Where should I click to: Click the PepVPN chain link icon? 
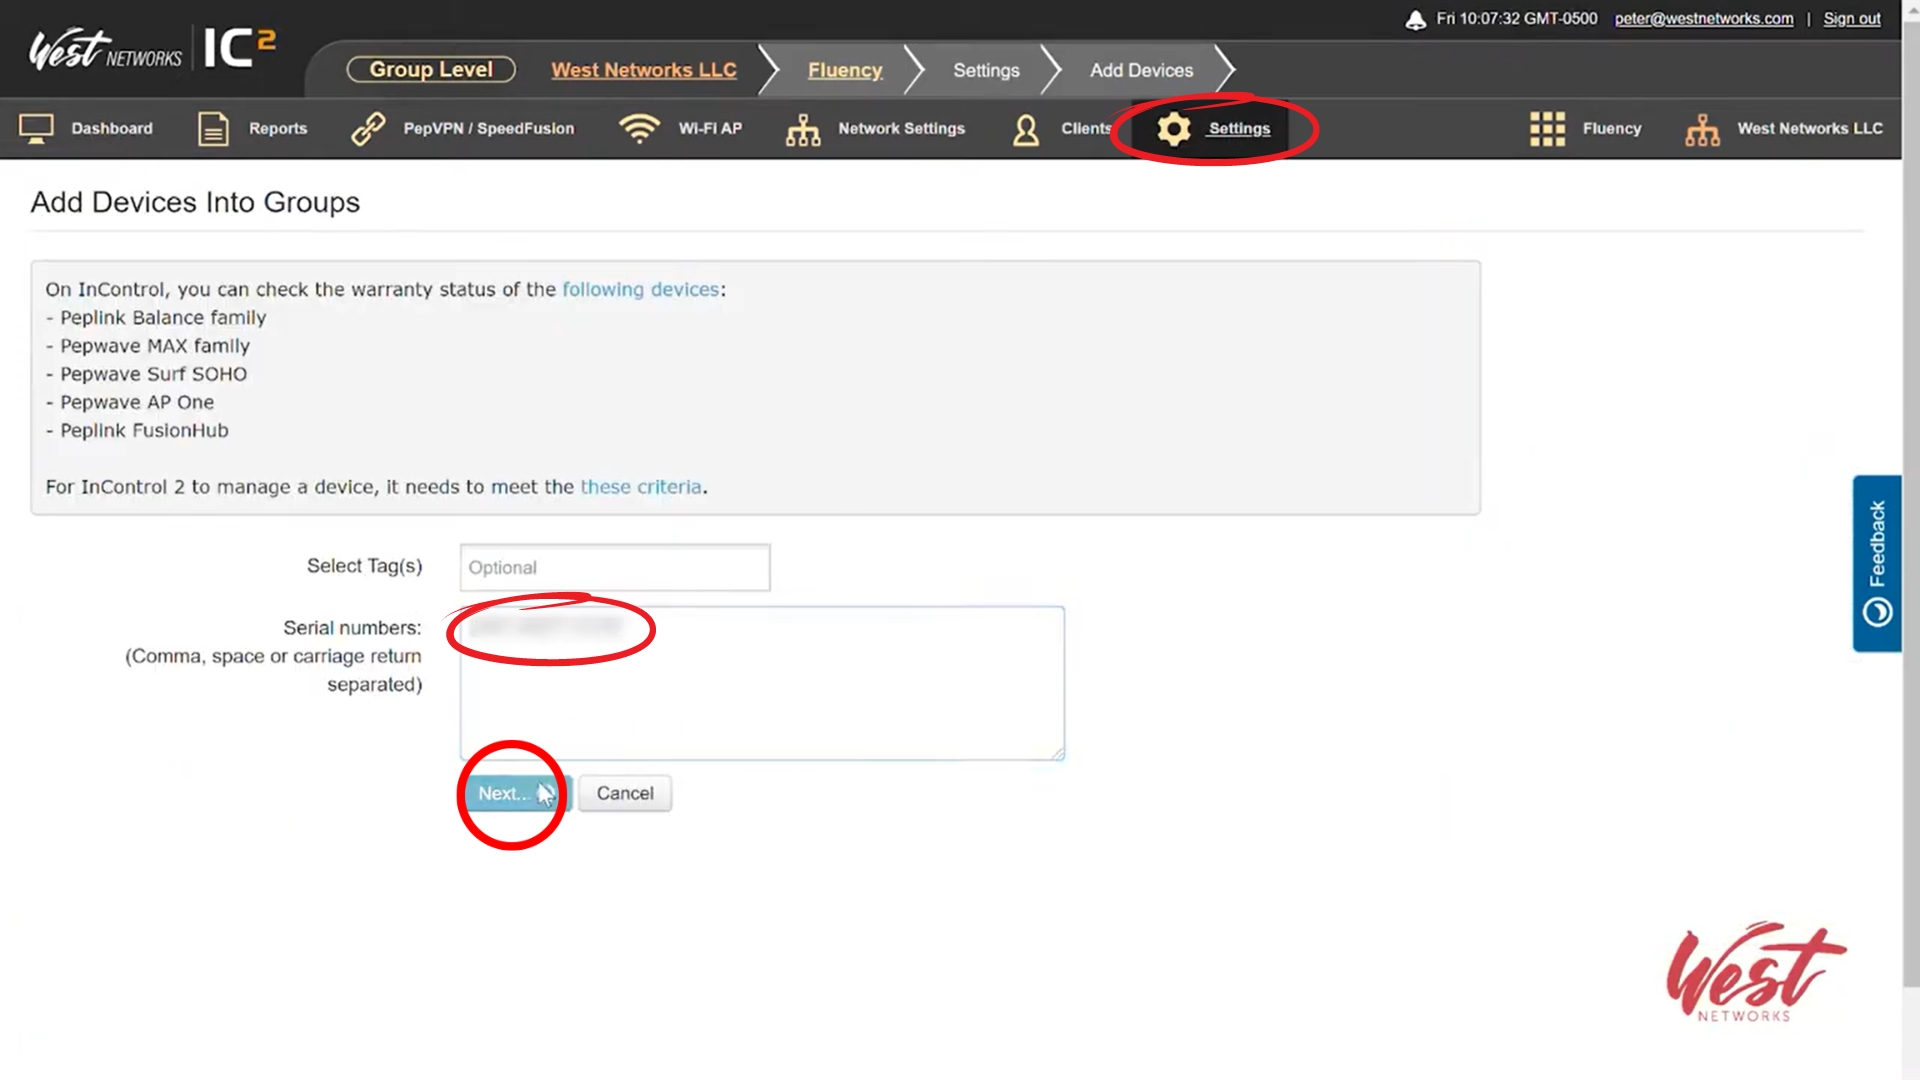[368, 129]
